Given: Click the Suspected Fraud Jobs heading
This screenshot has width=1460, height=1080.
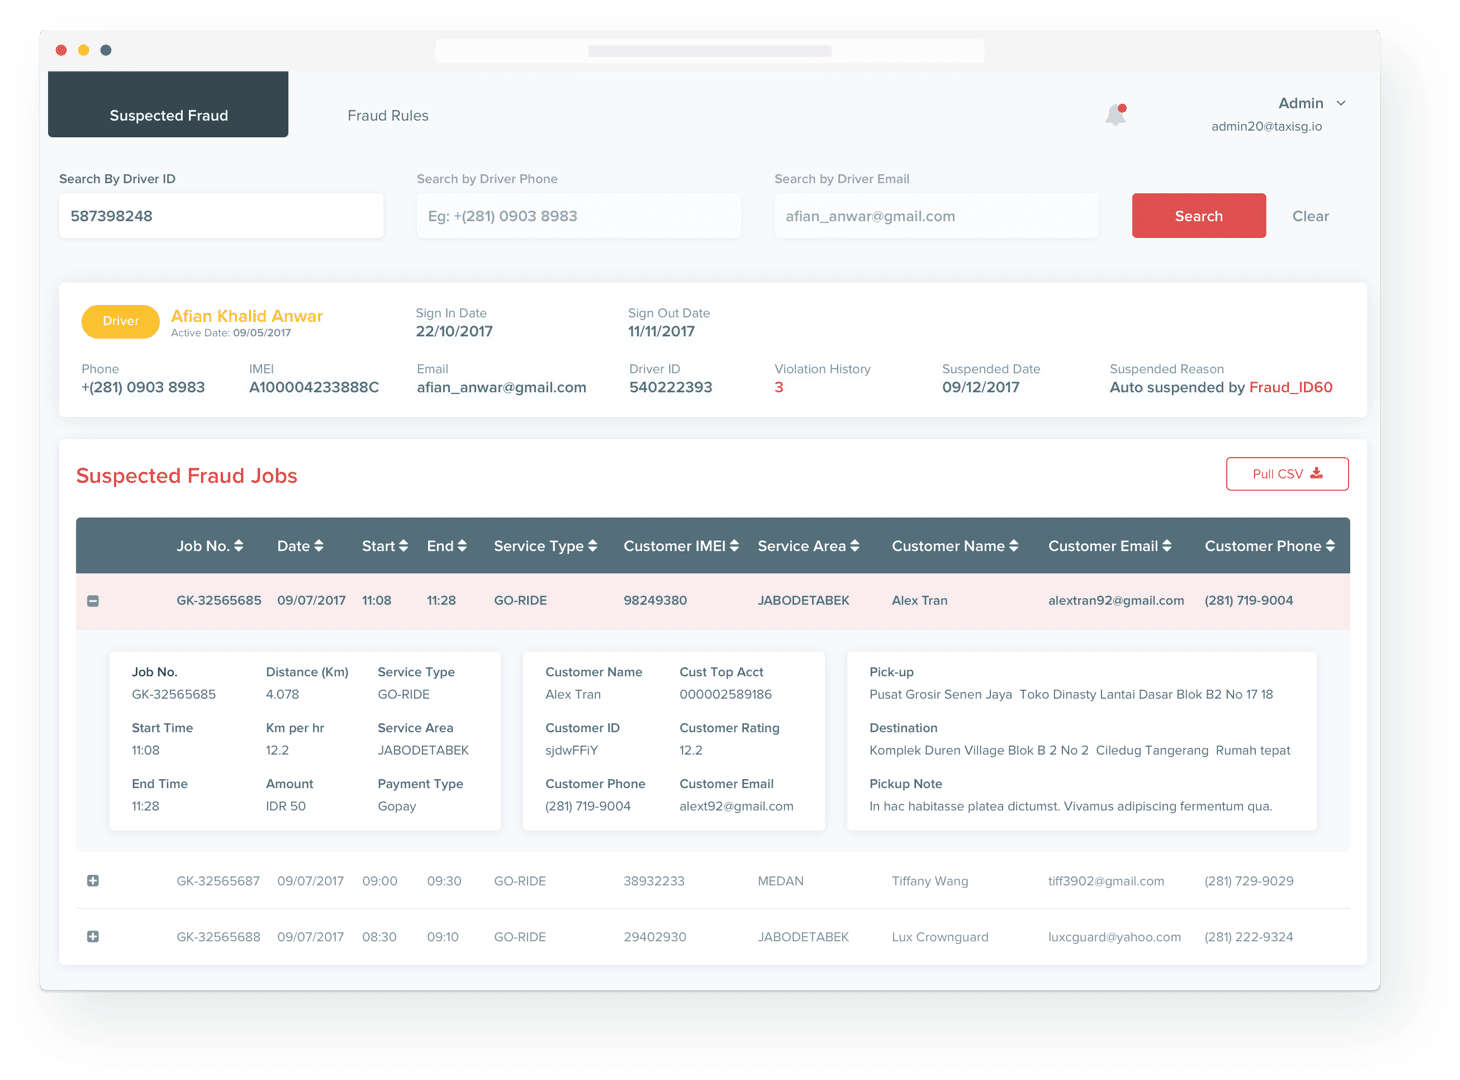Looking at the screenshot, I should tap(187, 476).
